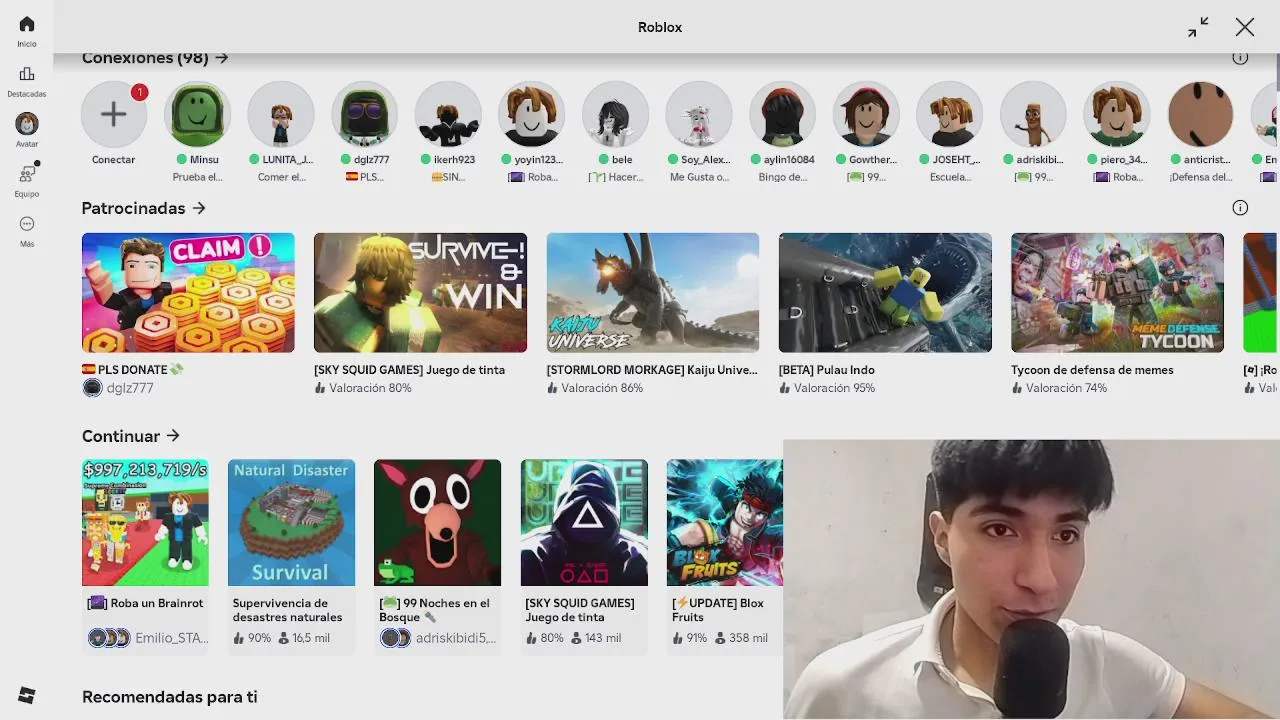Continue Squid Games Juego de tinta thumbnail
Image resolution: width=1280 pixels, height=720 pixels.
(584, 523)
